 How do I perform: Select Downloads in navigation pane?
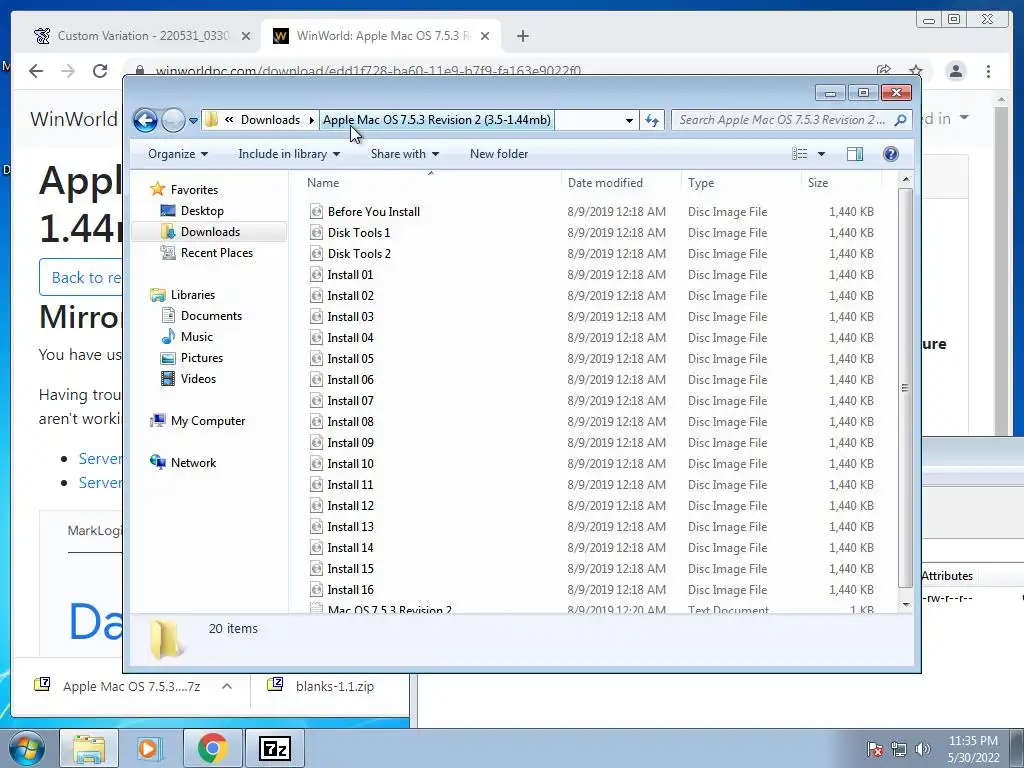tap(210, 232)
